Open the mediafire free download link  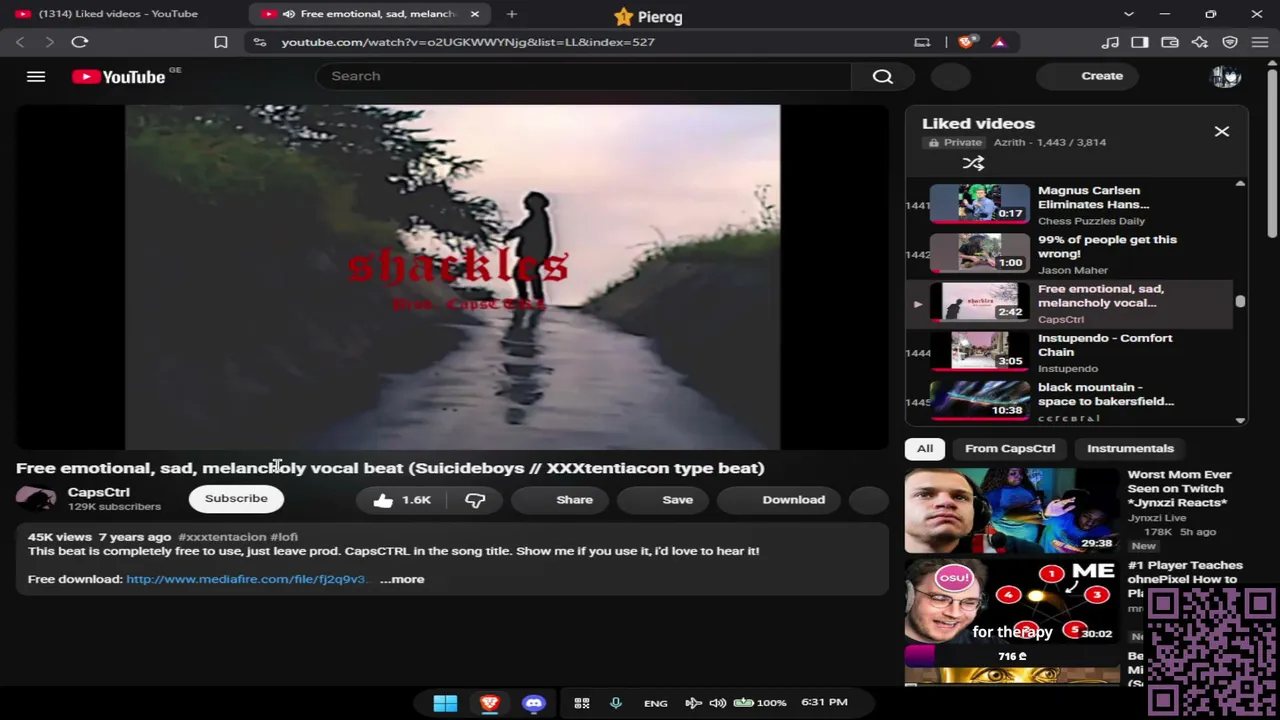pos(246,579)
